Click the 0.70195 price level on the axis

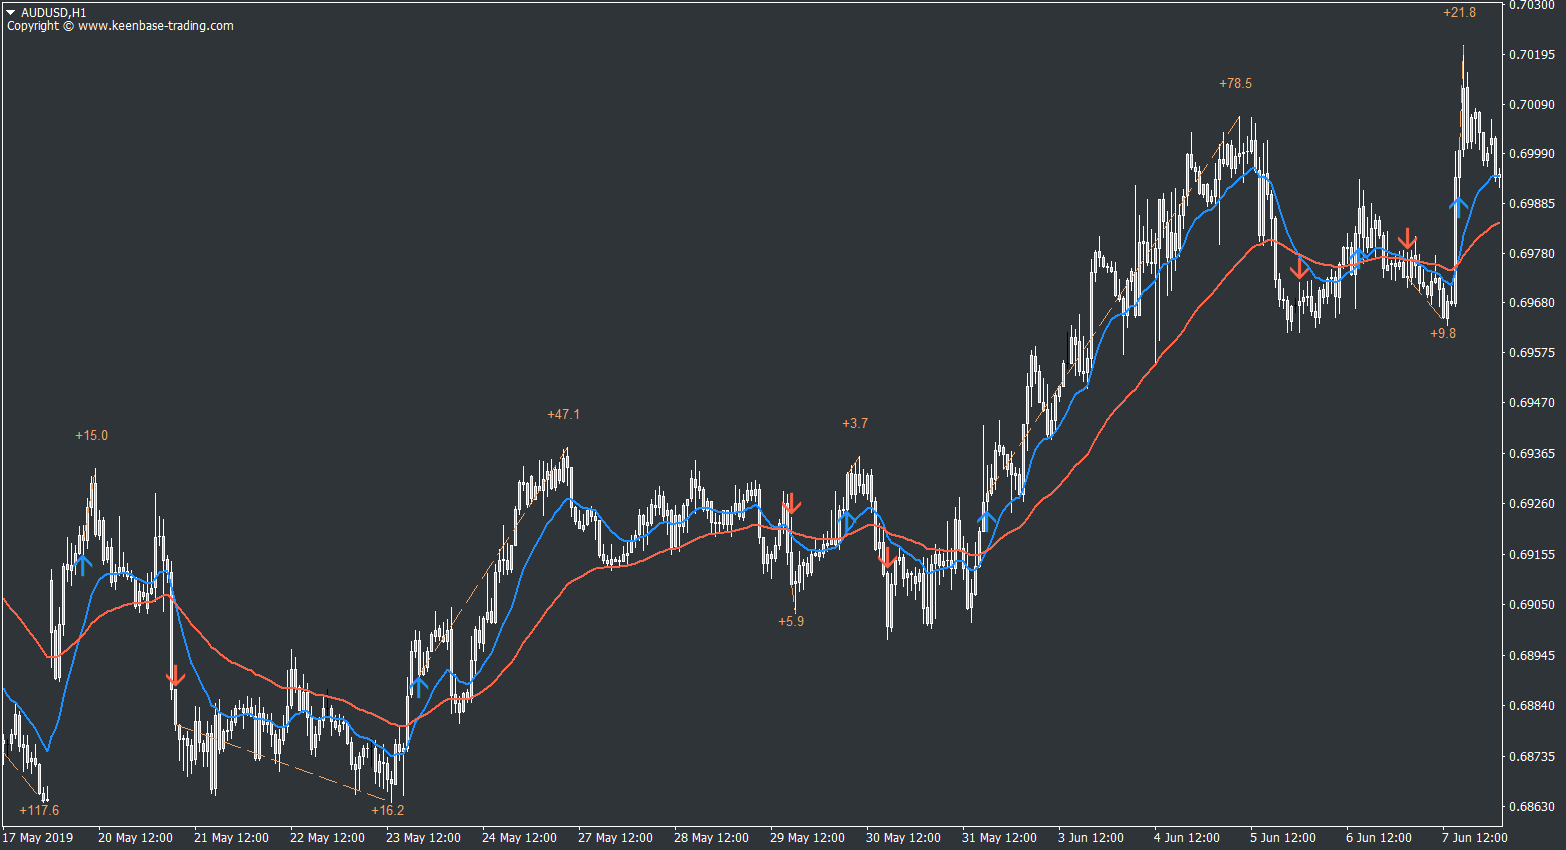coord(1531,54)
